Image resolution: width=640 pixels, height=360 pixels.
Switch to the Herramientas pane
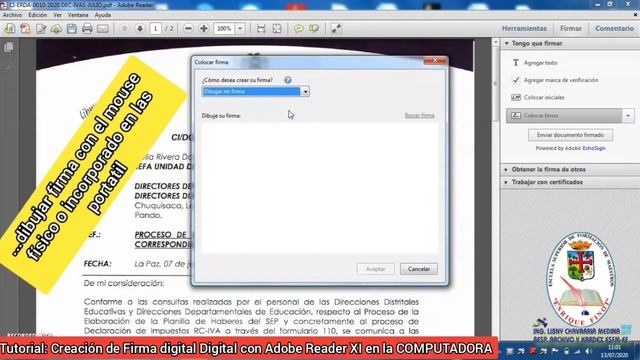(x=524, y=28)
